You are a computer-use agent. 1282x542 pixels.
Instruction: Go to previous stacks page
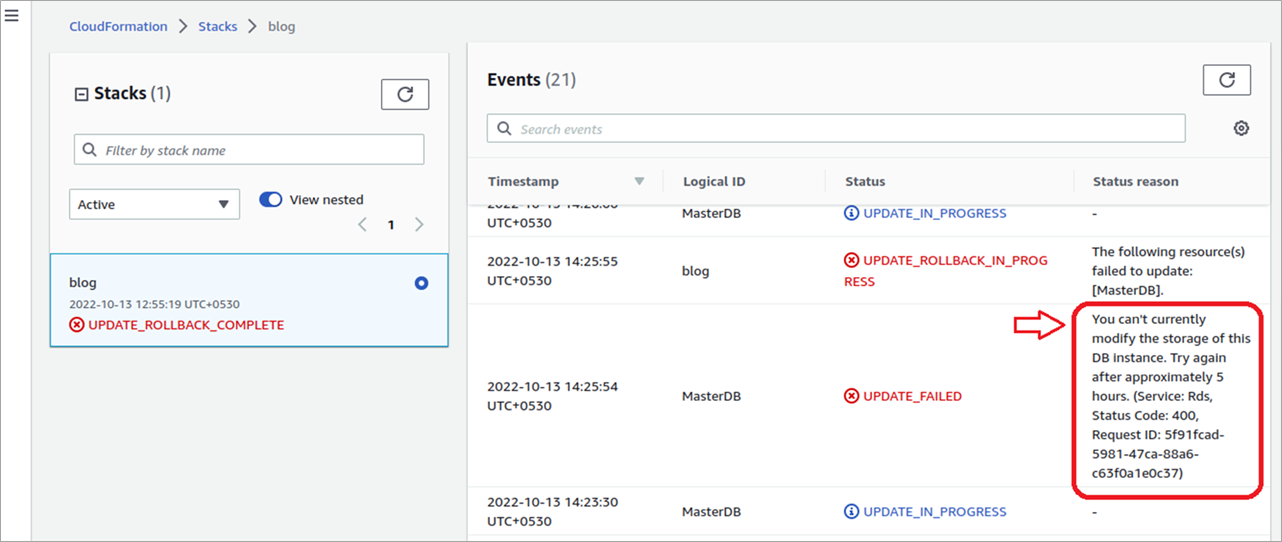[363, 224]
